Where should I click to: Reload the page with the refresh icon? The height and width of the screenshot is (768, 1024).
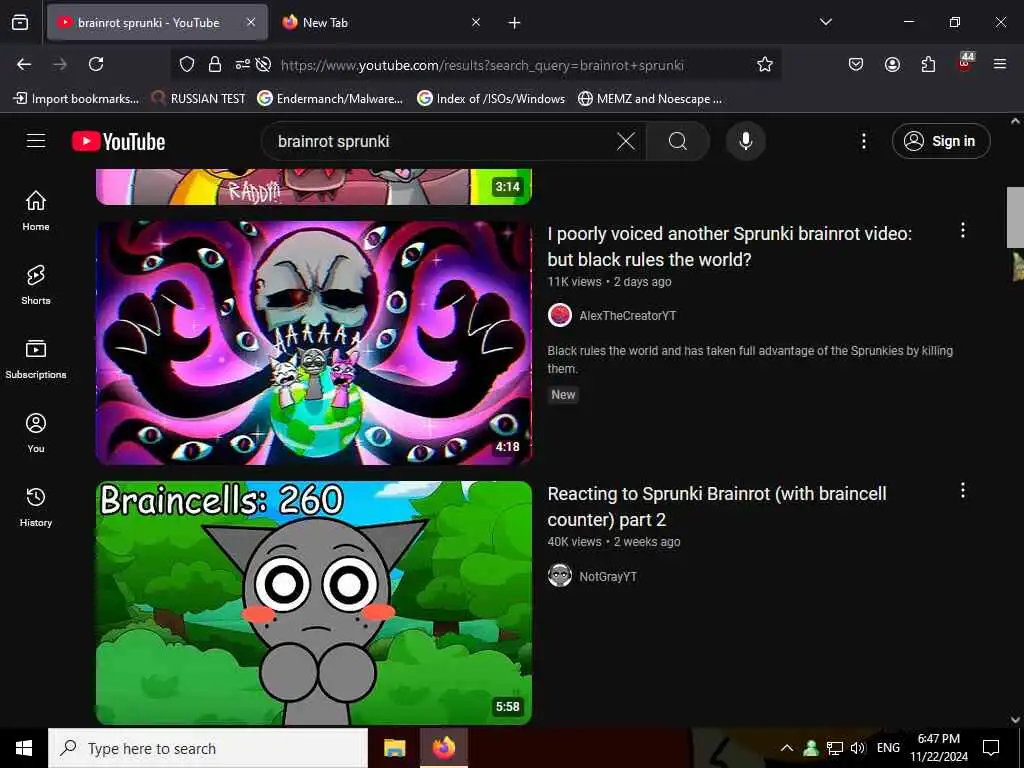[x=96, y=64]
